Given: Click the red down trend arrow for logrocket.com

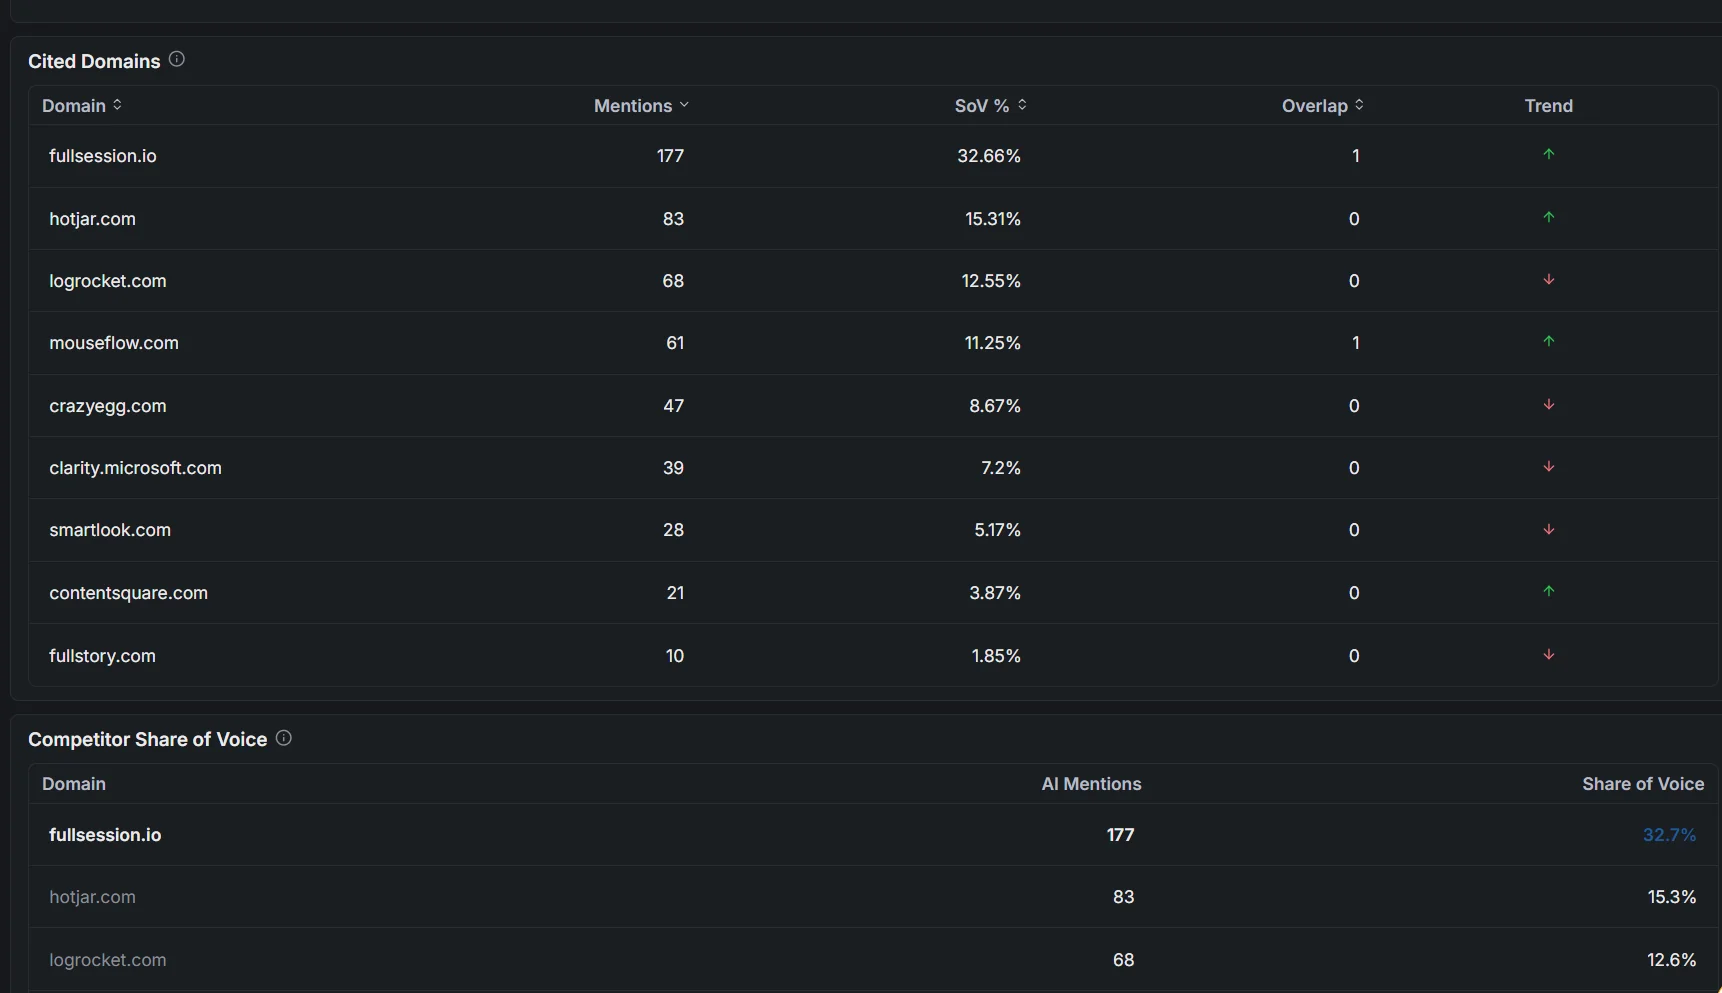Looking at the screenshot, I should [1549, 280].
